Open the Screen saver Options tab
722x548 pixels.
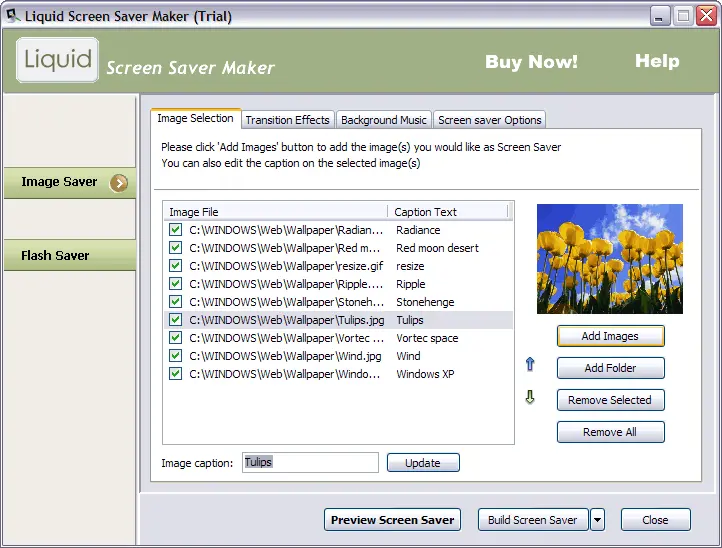(x=490, y=120)
